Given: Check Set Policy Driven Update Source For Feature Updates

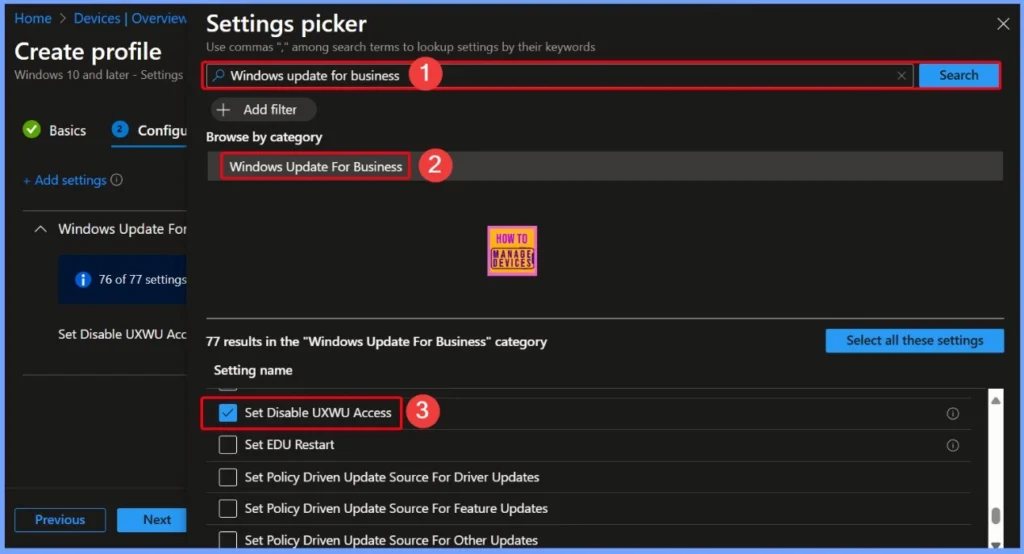Looking at the screenshot, I should [227, 508].
